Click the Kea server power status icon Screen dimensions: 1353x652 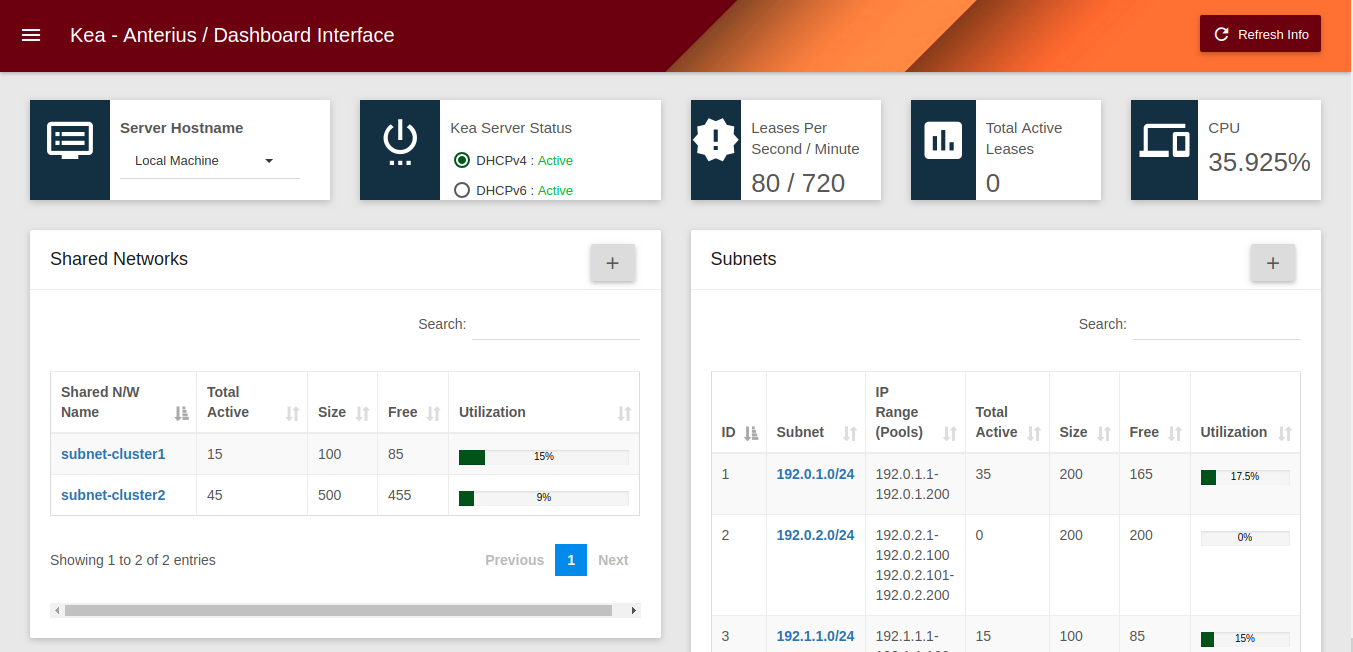(x=400, y=142)
